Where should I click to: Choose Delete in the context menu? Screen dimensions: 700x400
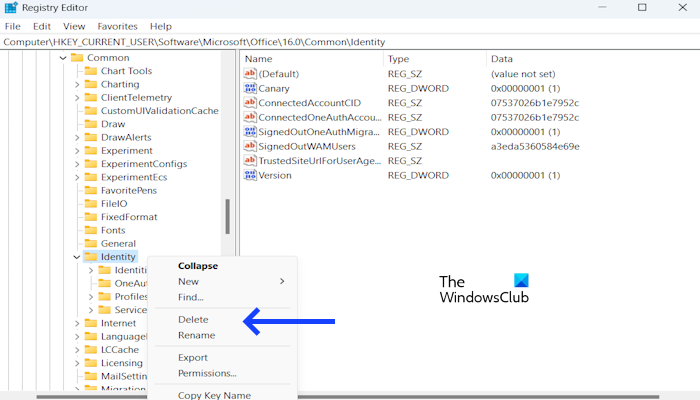click(193, 319)
